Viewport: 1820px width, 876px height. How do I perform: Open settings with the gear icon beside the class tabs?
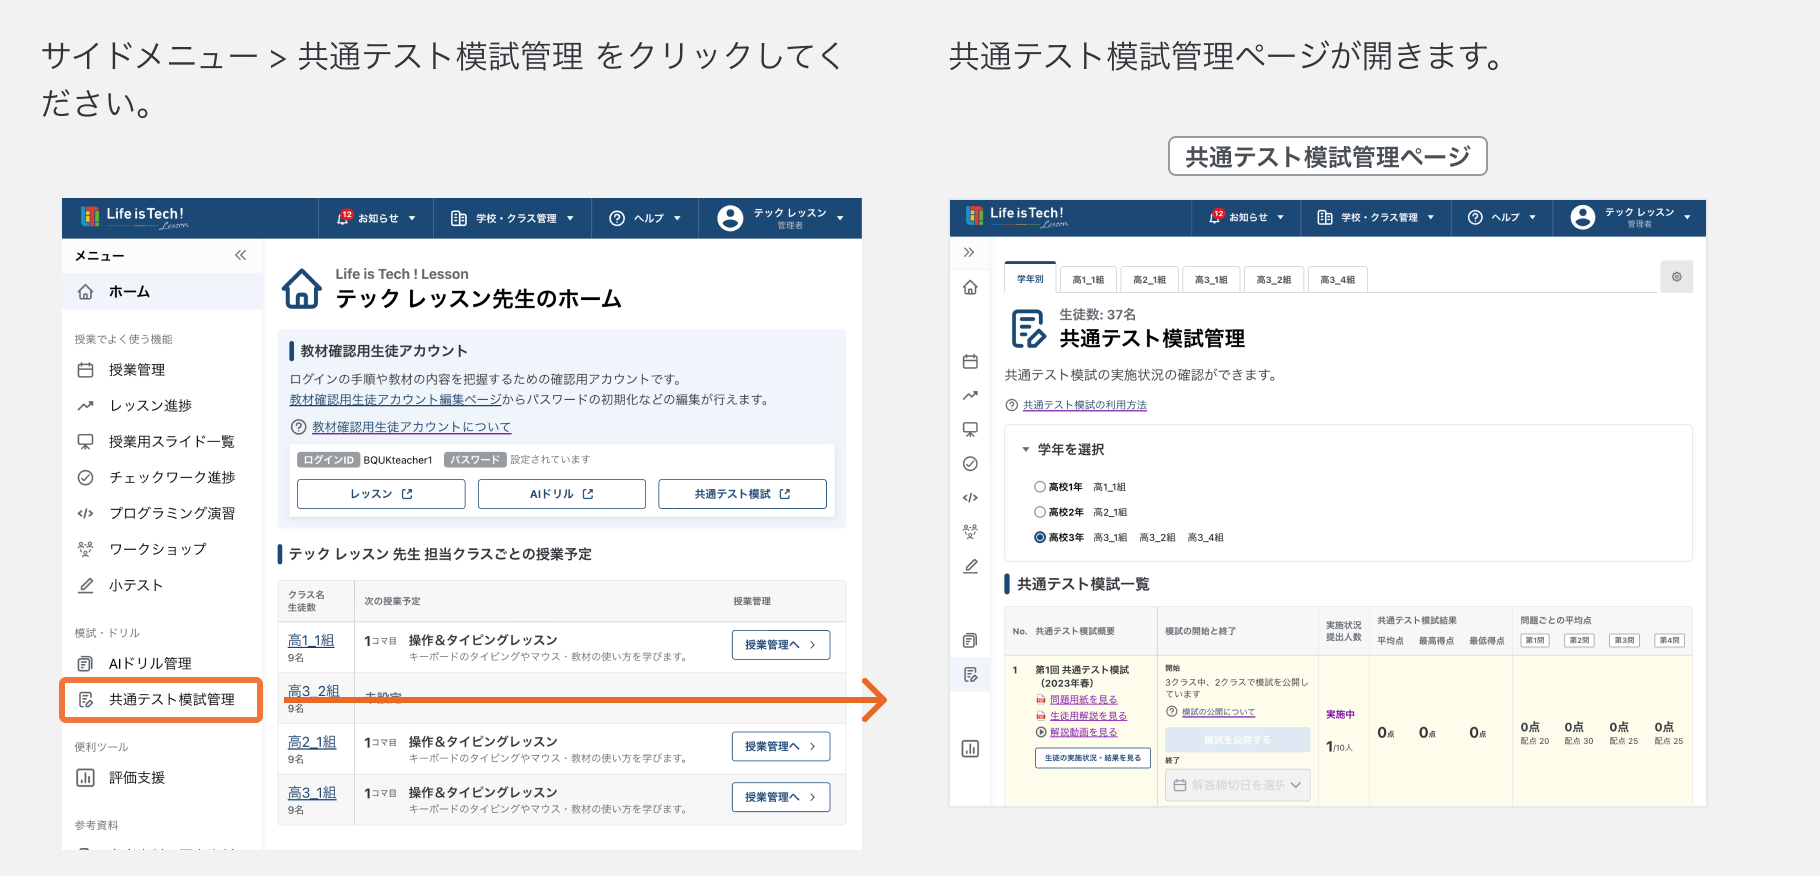pos(1677,277)
